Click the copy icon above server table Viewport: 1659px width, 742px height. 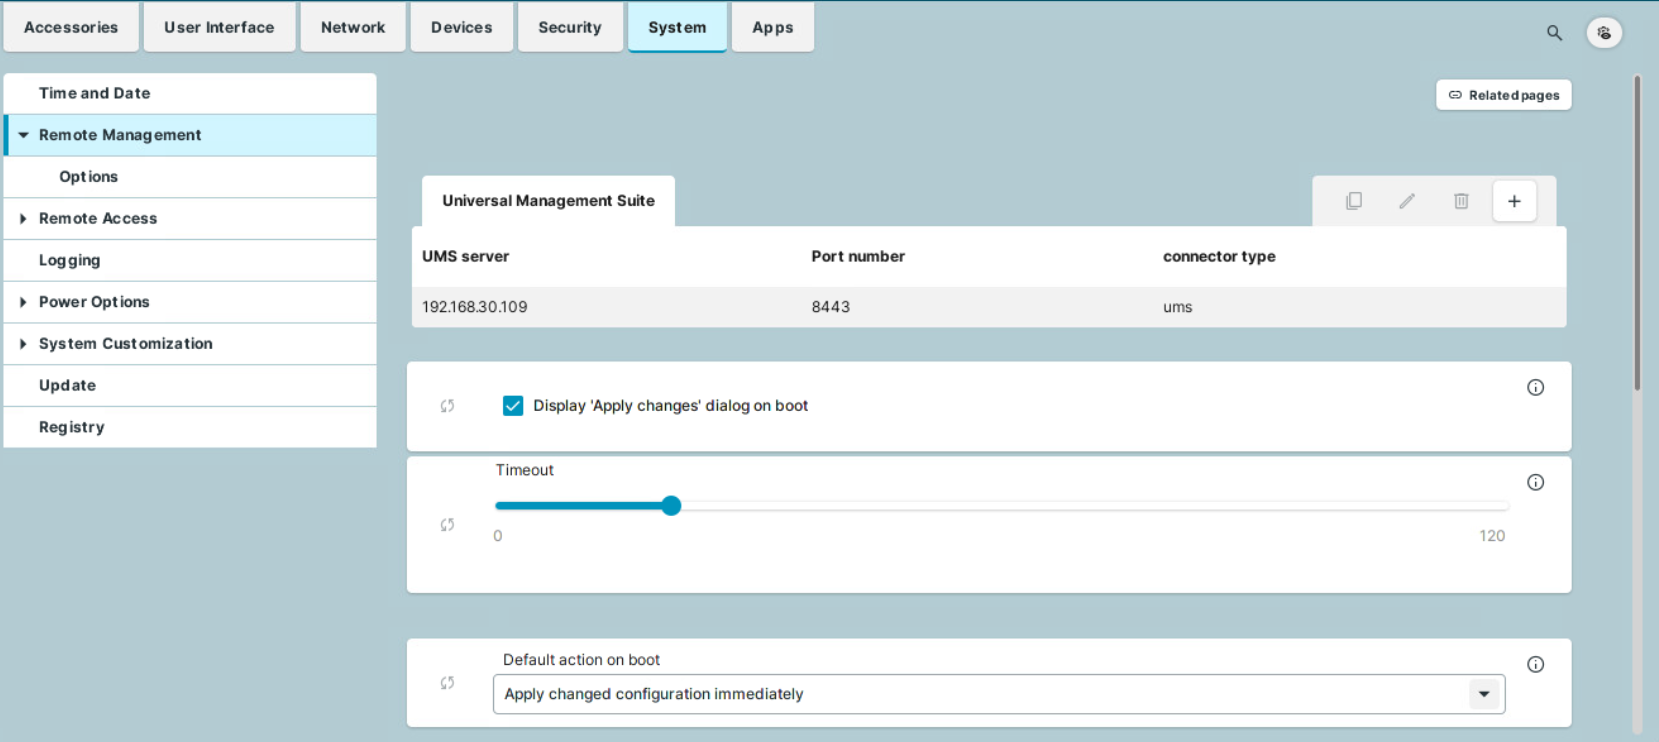click(x=1354, y=201)
